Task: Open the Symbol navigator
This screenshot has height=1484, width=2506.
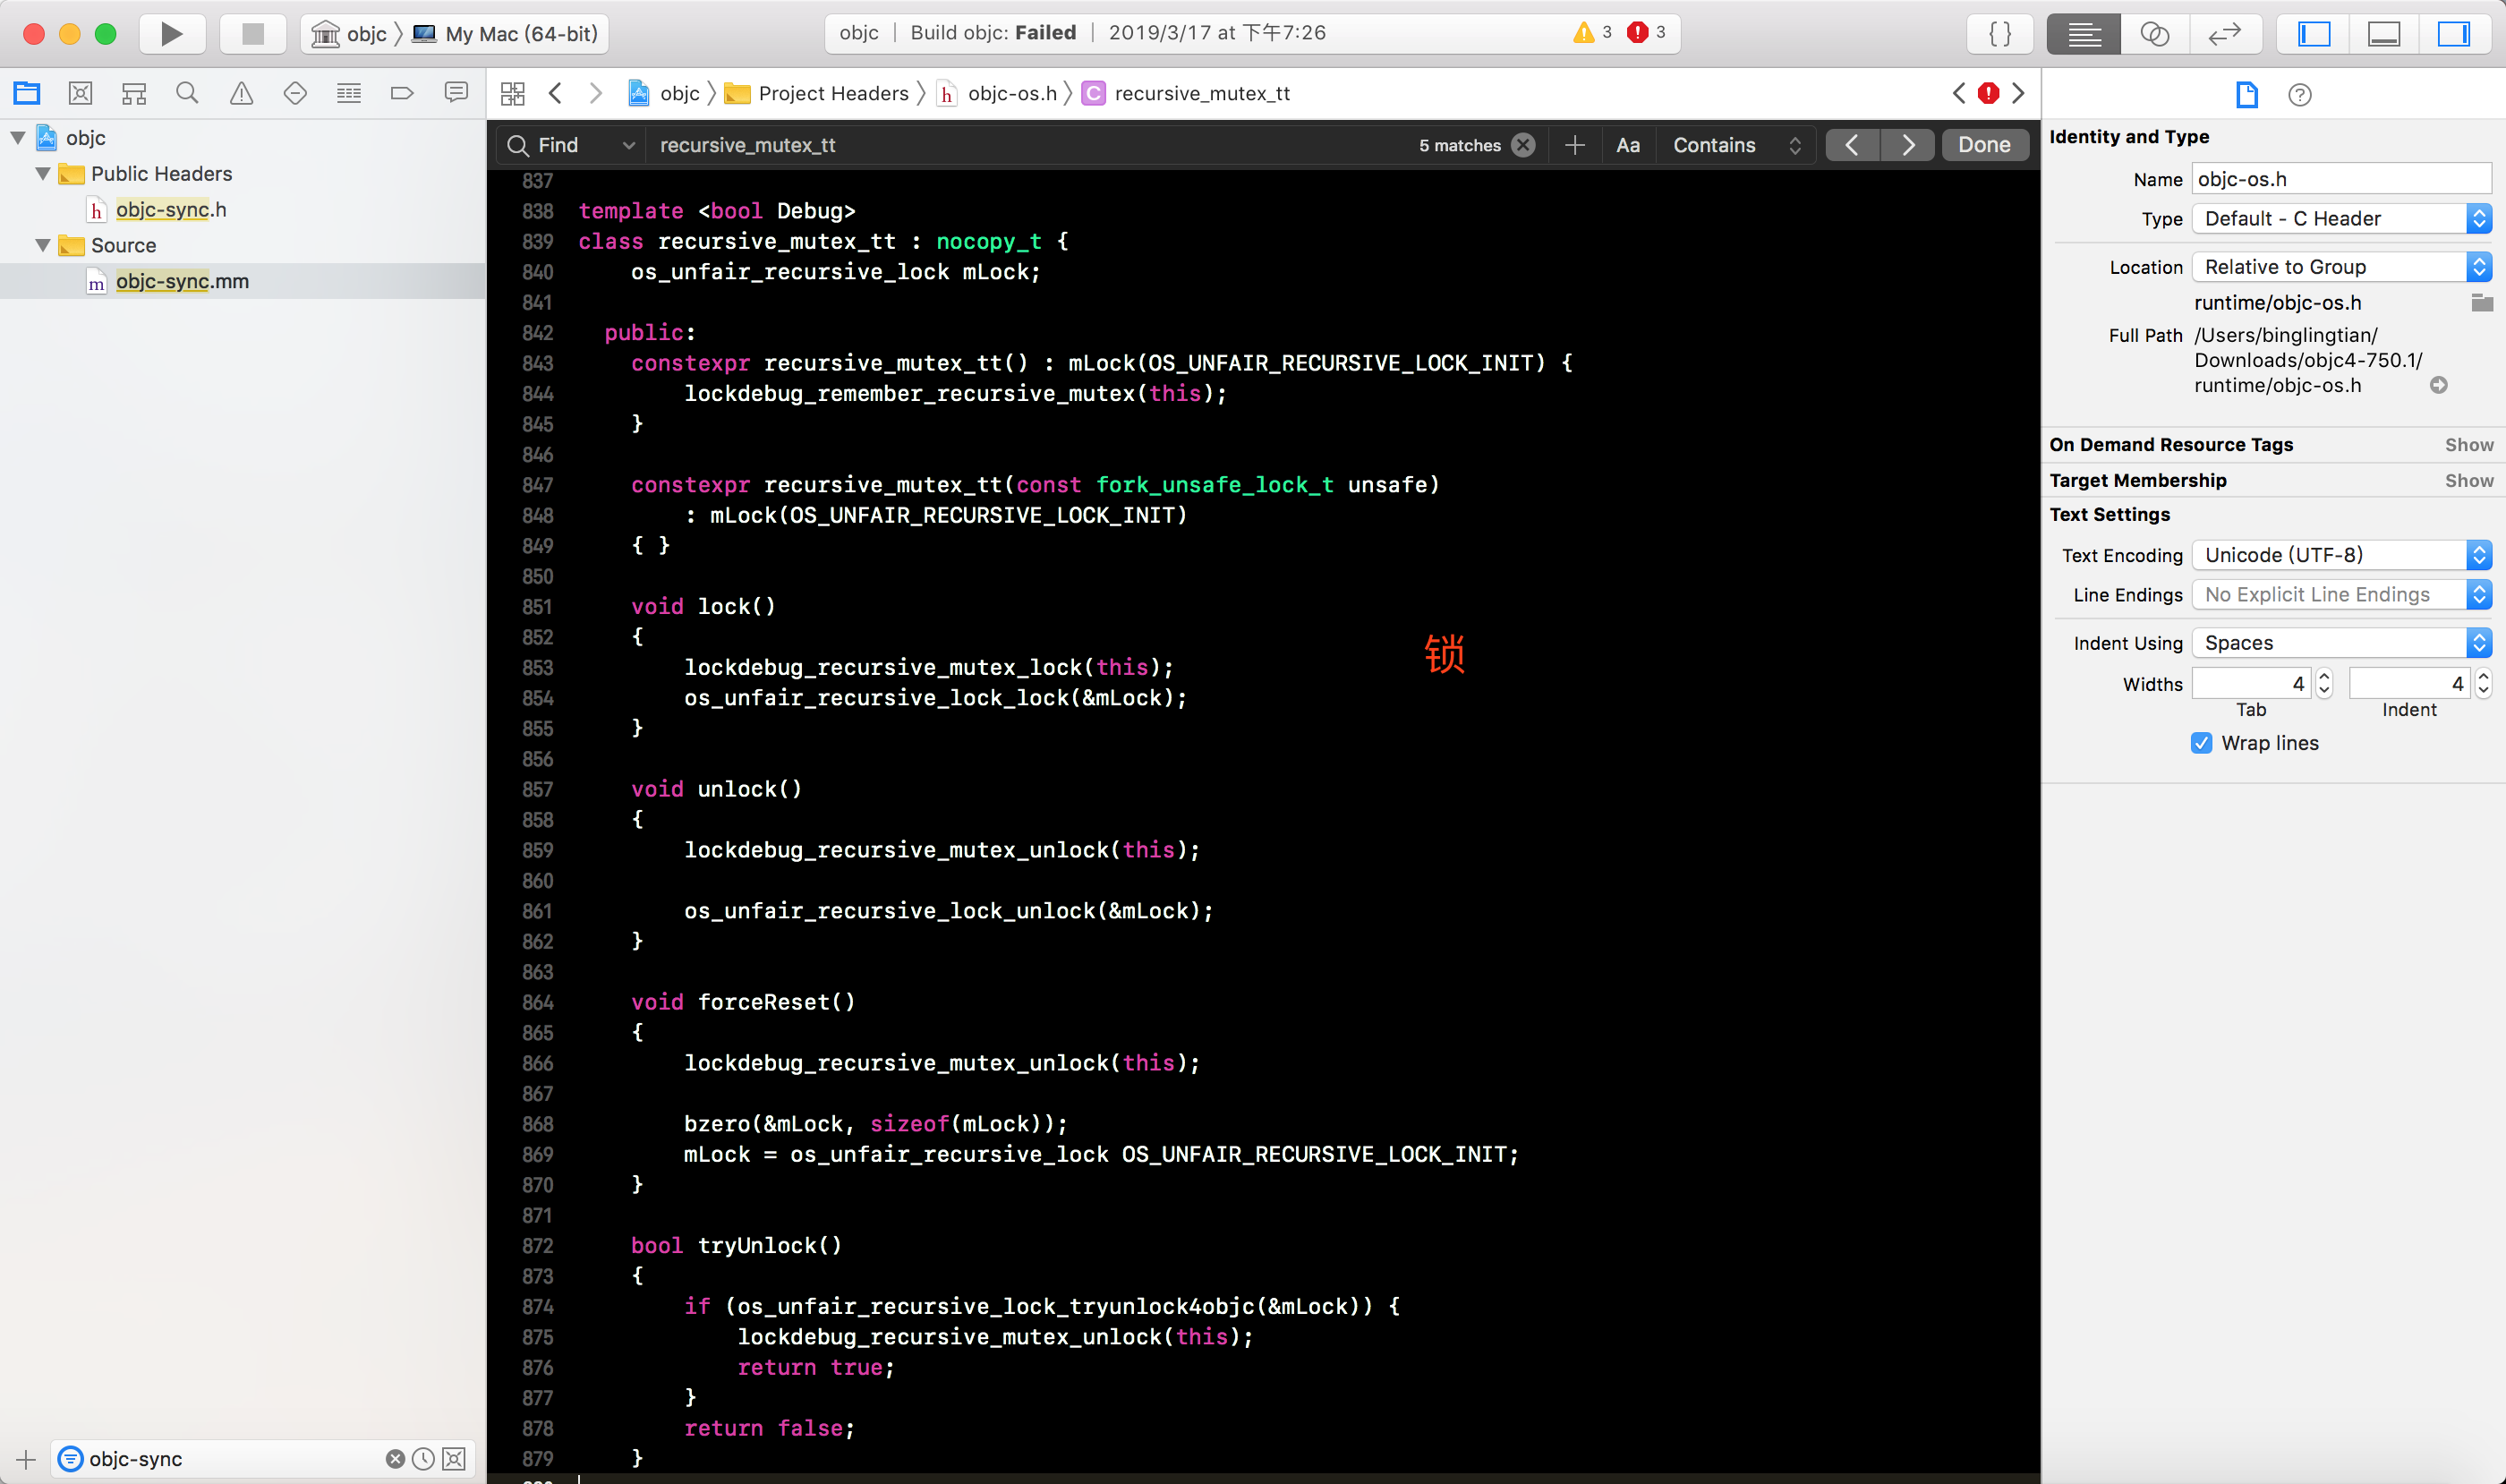Action: 134,93
